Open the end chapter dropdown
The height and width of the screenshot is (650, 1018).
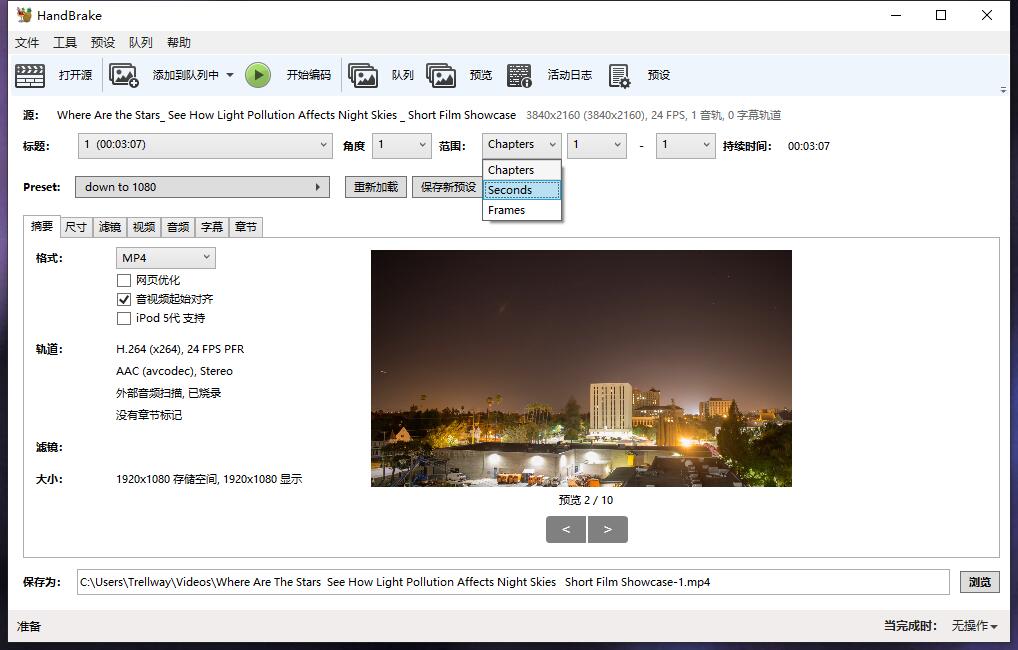pyautogui.click(x=686, y=145)
